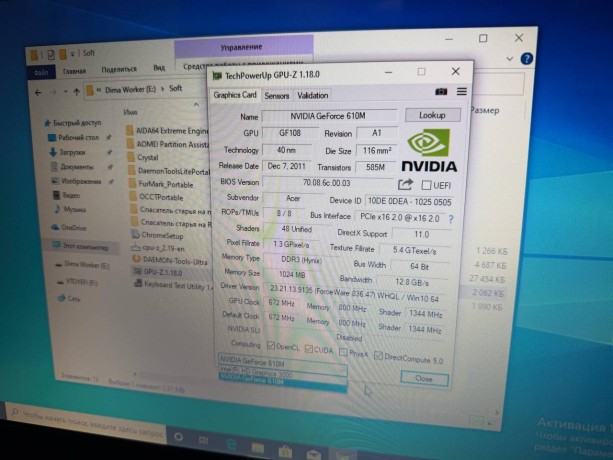Open Explorer recent locations dropdown arrow
The width and height of the screenshot is (613, 460).
pos(65,92)
